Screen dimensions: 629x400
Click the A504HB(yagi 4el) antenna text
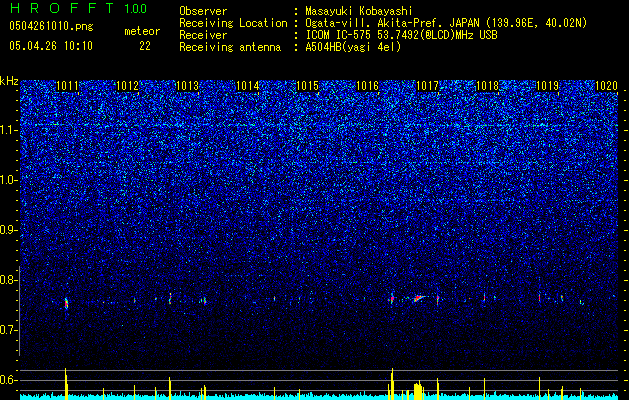(x=353, y=47)
